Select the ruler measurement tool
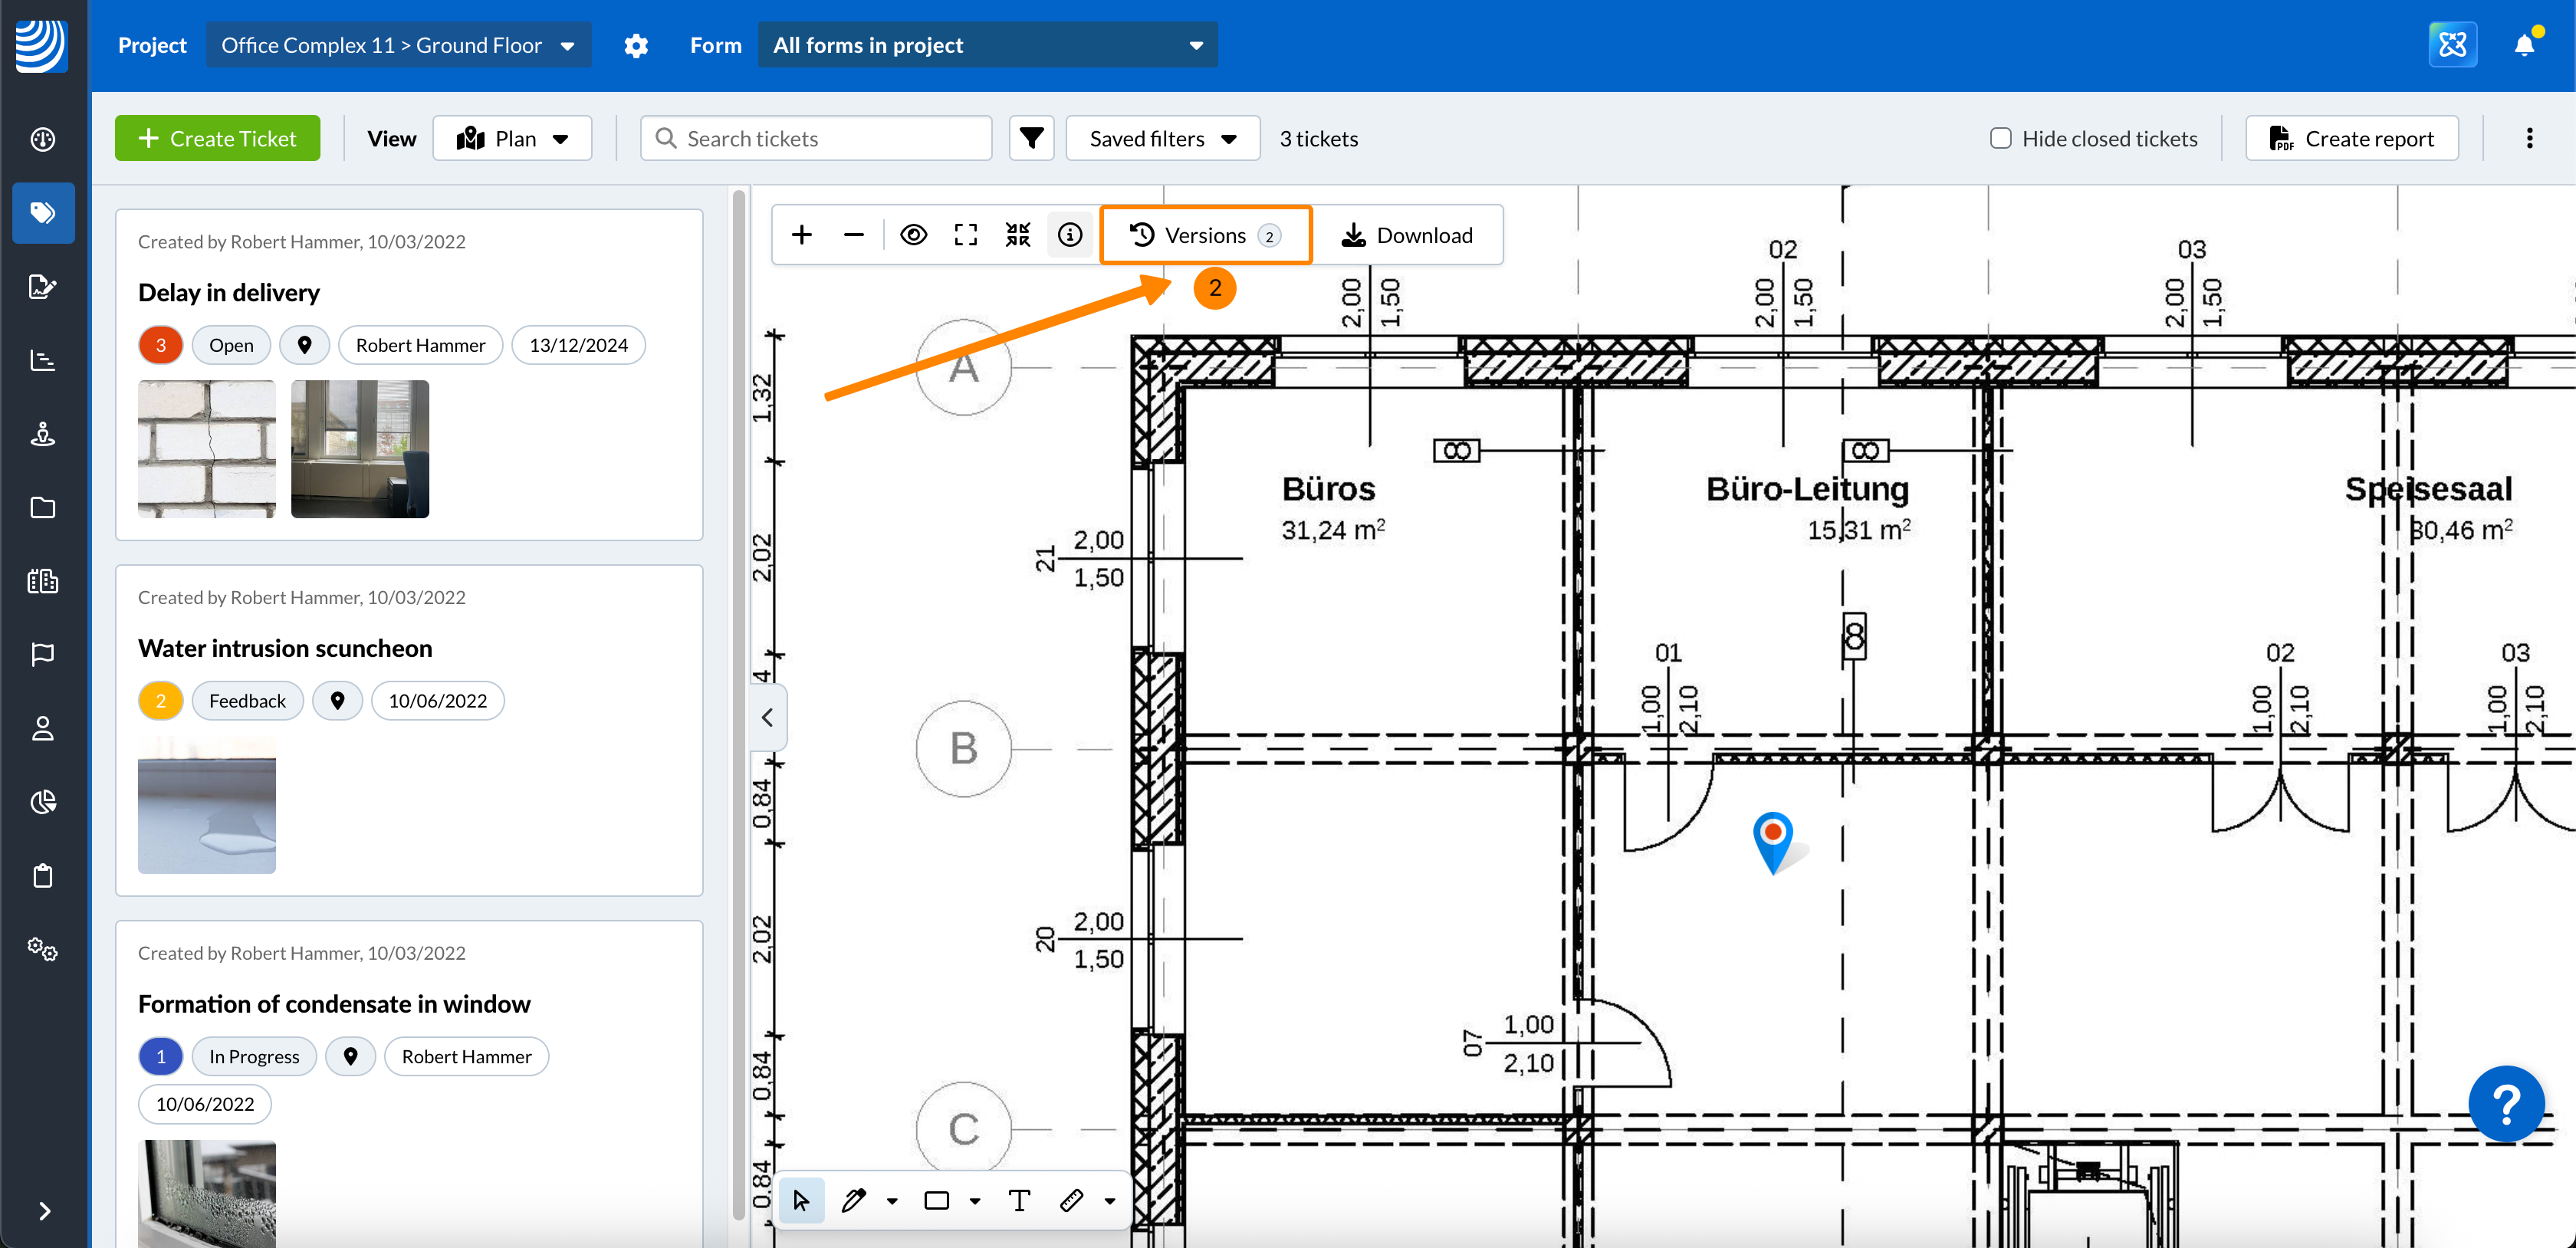2576x1248 pixels. [x=1071, y=1200]
